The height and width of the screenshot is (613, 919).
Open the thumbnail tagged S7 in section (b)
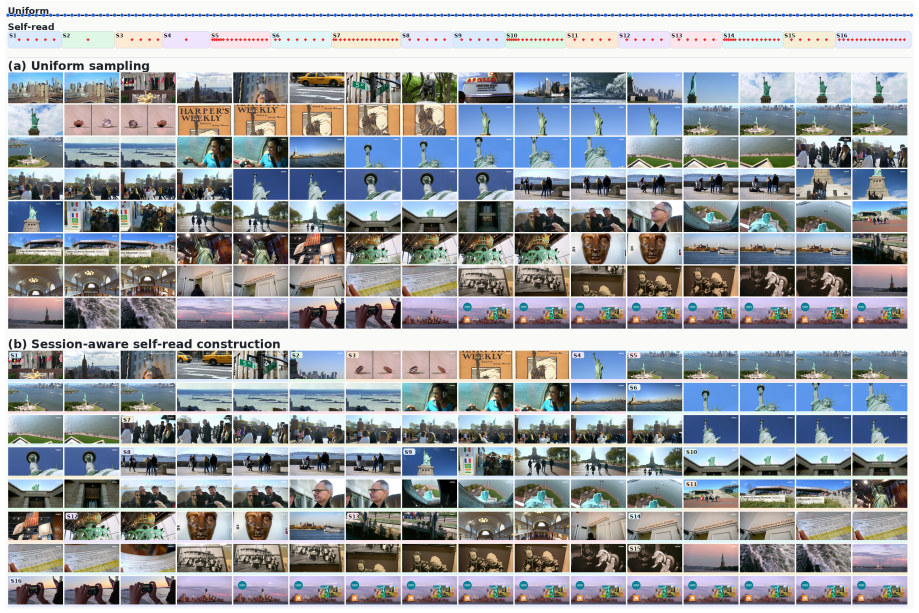click(x=148, y=429)
